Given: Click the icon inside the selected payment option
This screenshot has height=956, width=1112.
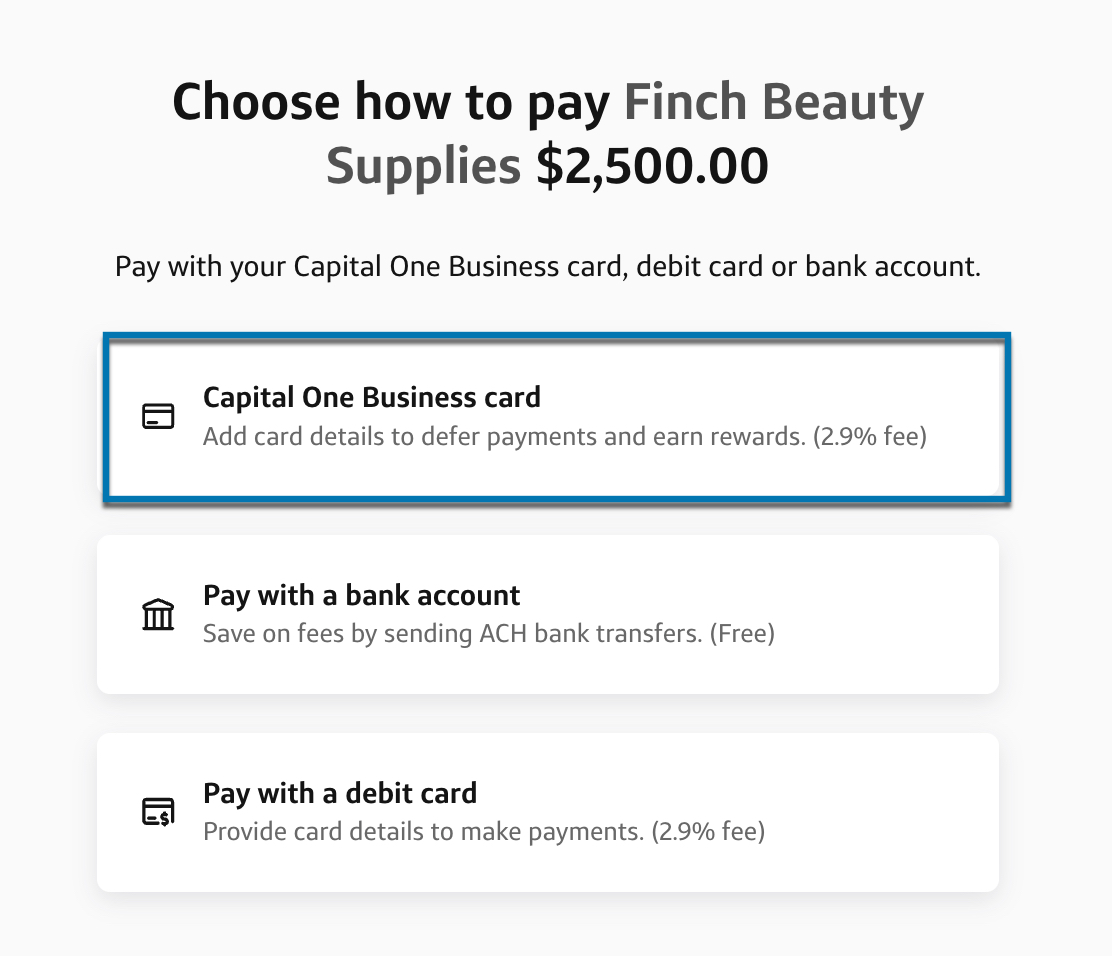Looking at the screenshot, I should 158,416.
